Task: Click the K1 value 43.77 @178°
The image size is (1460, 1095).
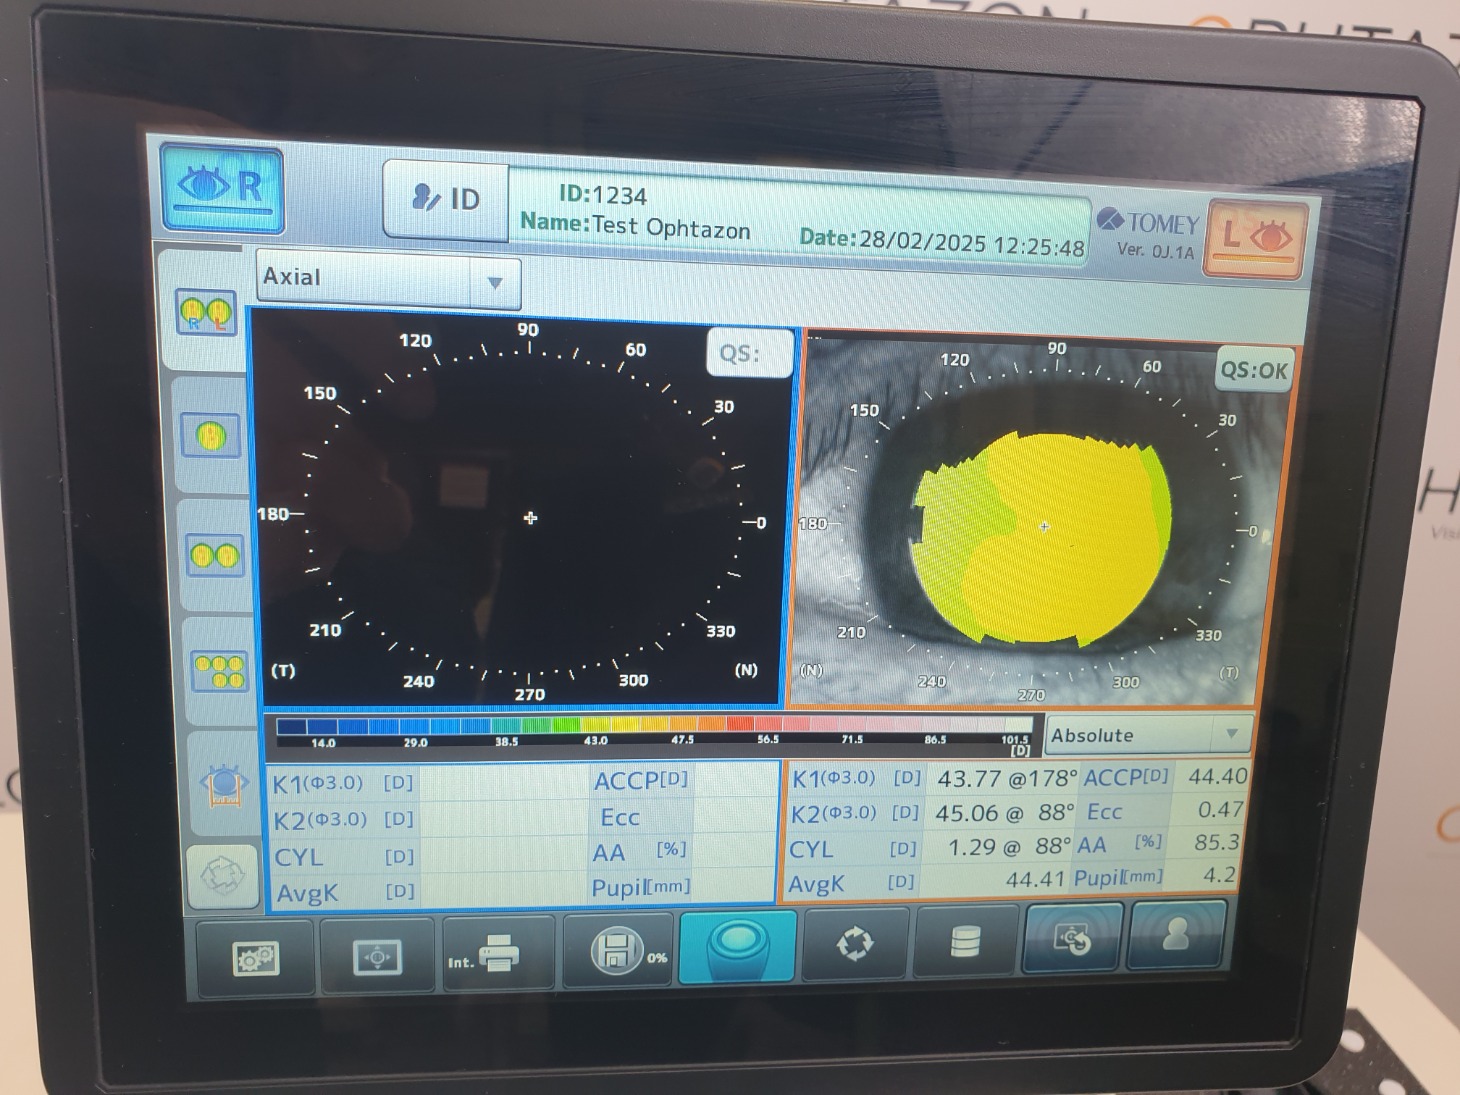Action: click(1006, 778)
